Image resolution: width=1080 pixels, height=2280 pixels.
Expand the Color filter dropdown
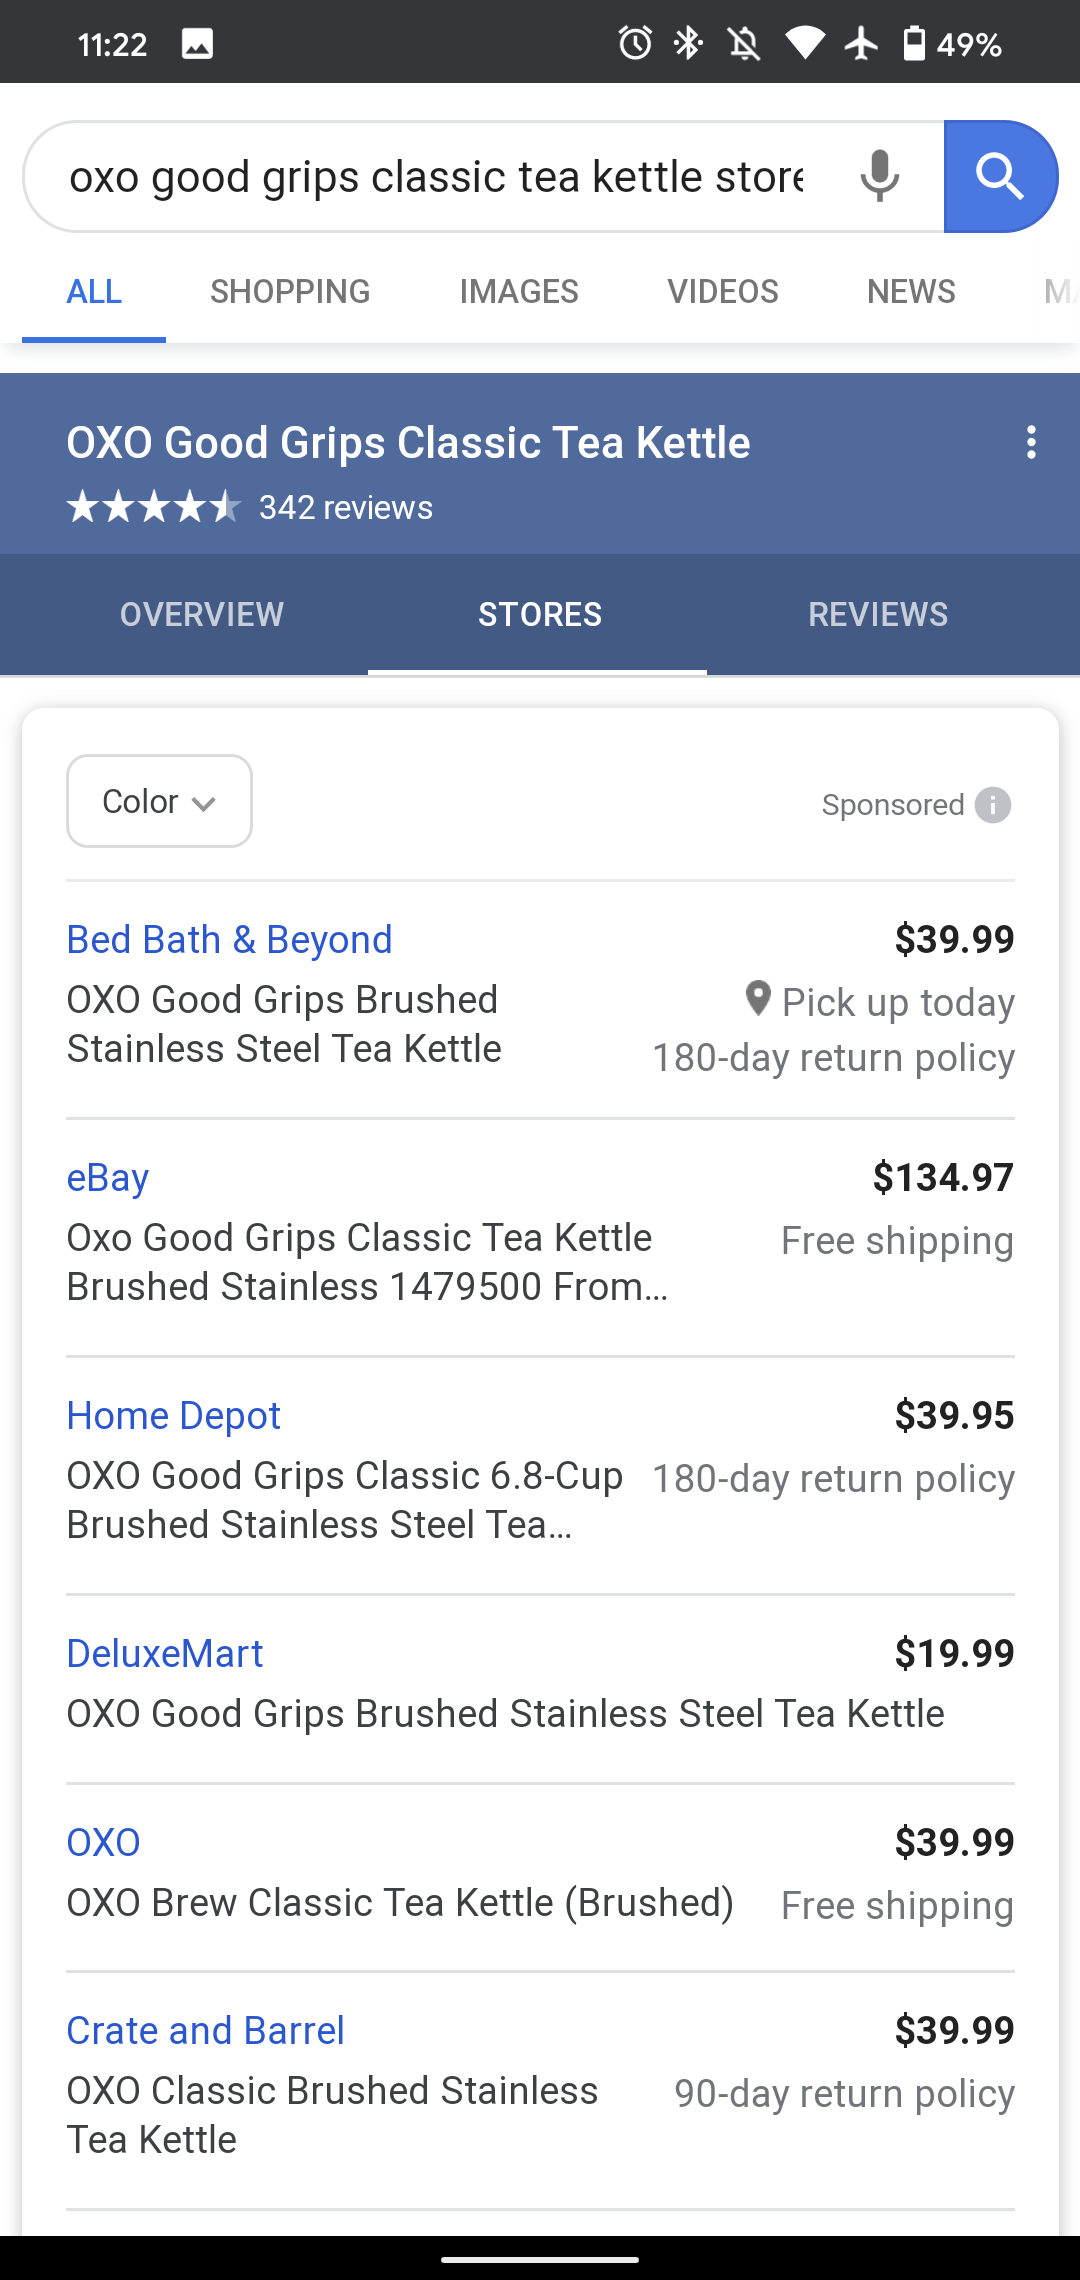click(159, 801)
